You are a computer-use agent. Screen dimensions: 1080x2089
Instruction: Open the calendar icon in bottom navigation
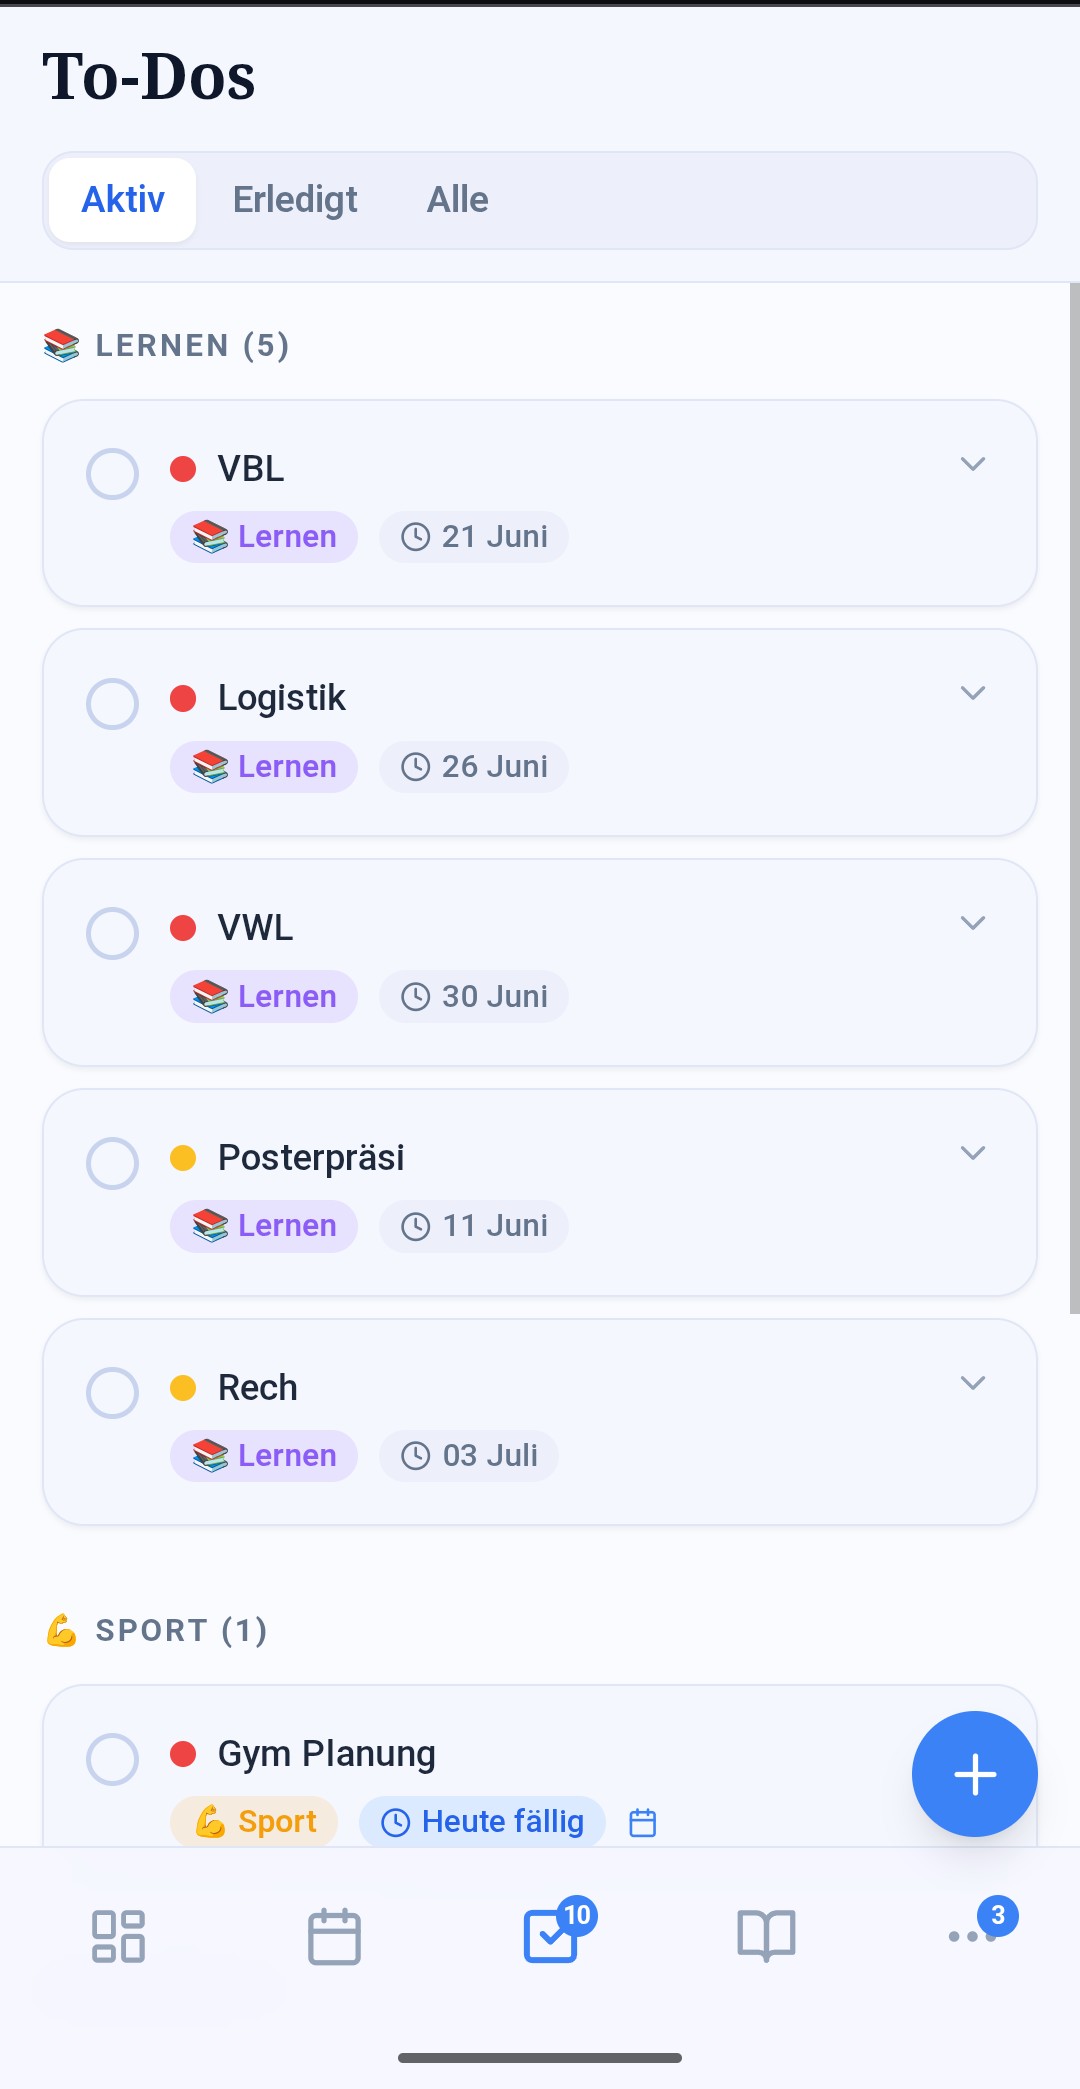click(x=334, y=1936)
